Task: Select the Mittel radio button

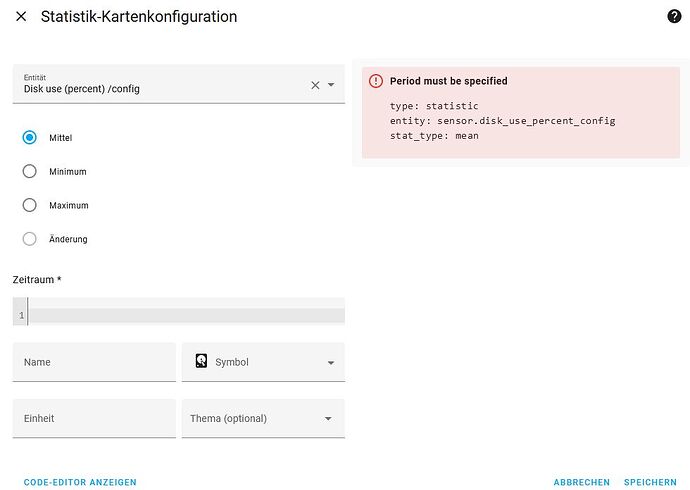Action: pos(30,138)
